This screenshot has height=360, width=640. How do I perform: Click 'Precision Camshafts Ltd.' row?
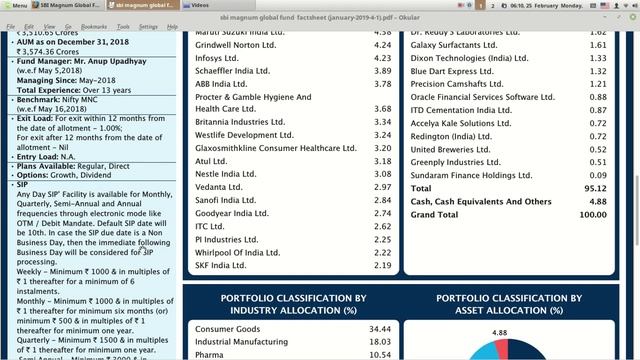pos(509,84)
